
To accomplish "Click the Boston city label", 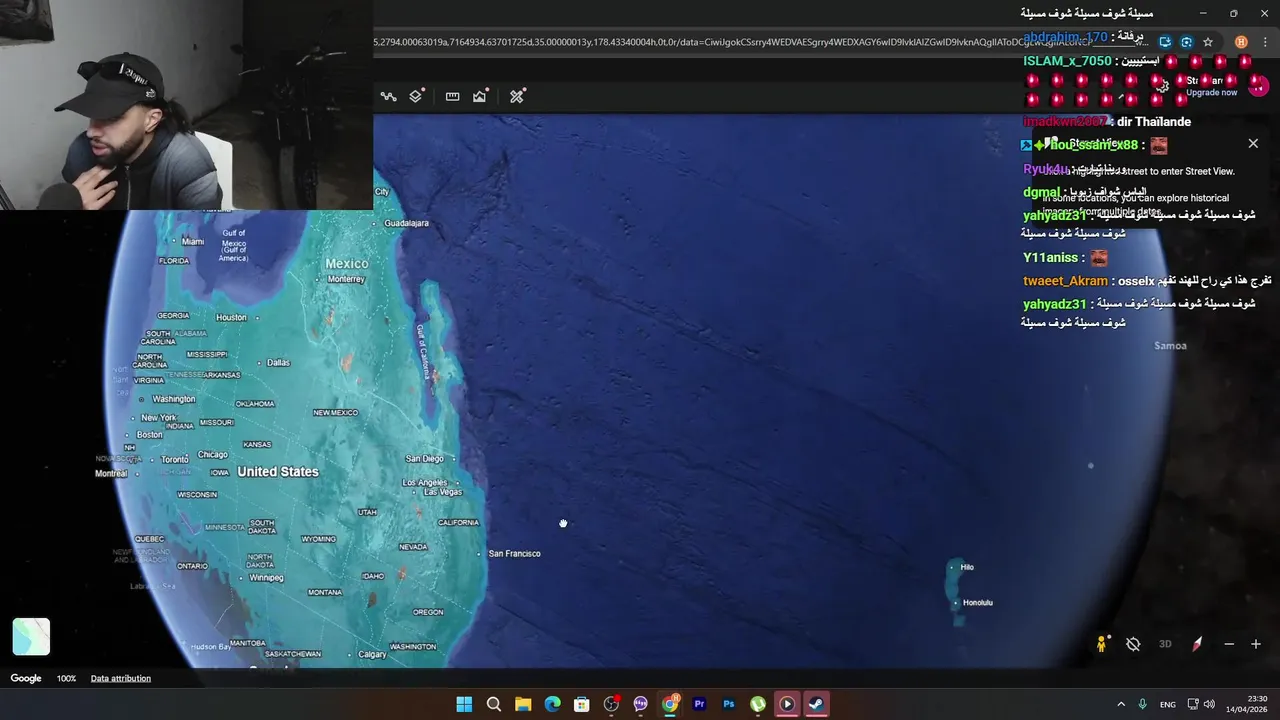I will (x=149, y=435).
